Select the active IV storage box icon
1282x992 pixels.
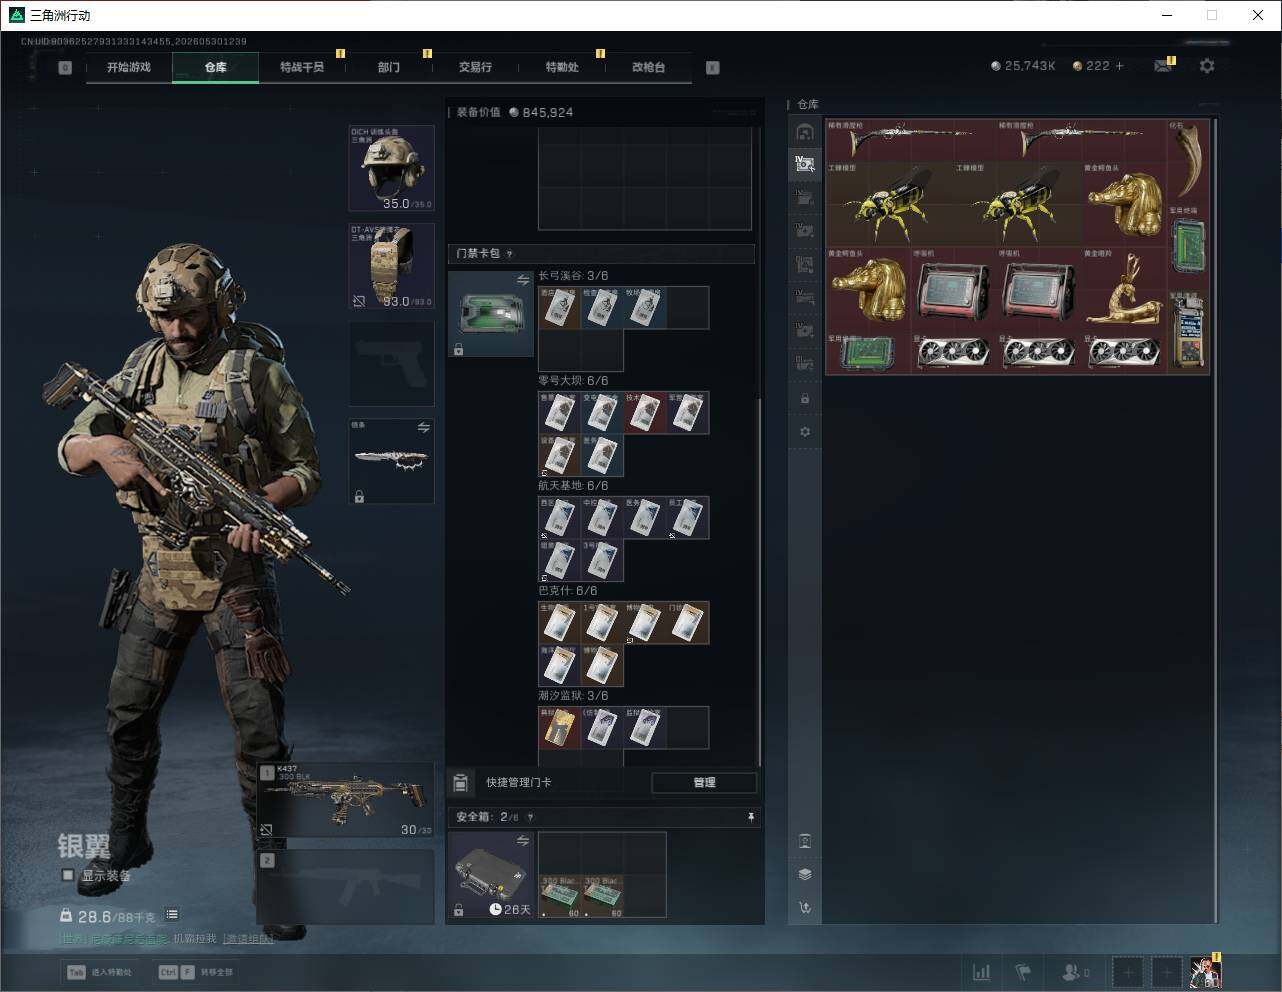(805, 164)
